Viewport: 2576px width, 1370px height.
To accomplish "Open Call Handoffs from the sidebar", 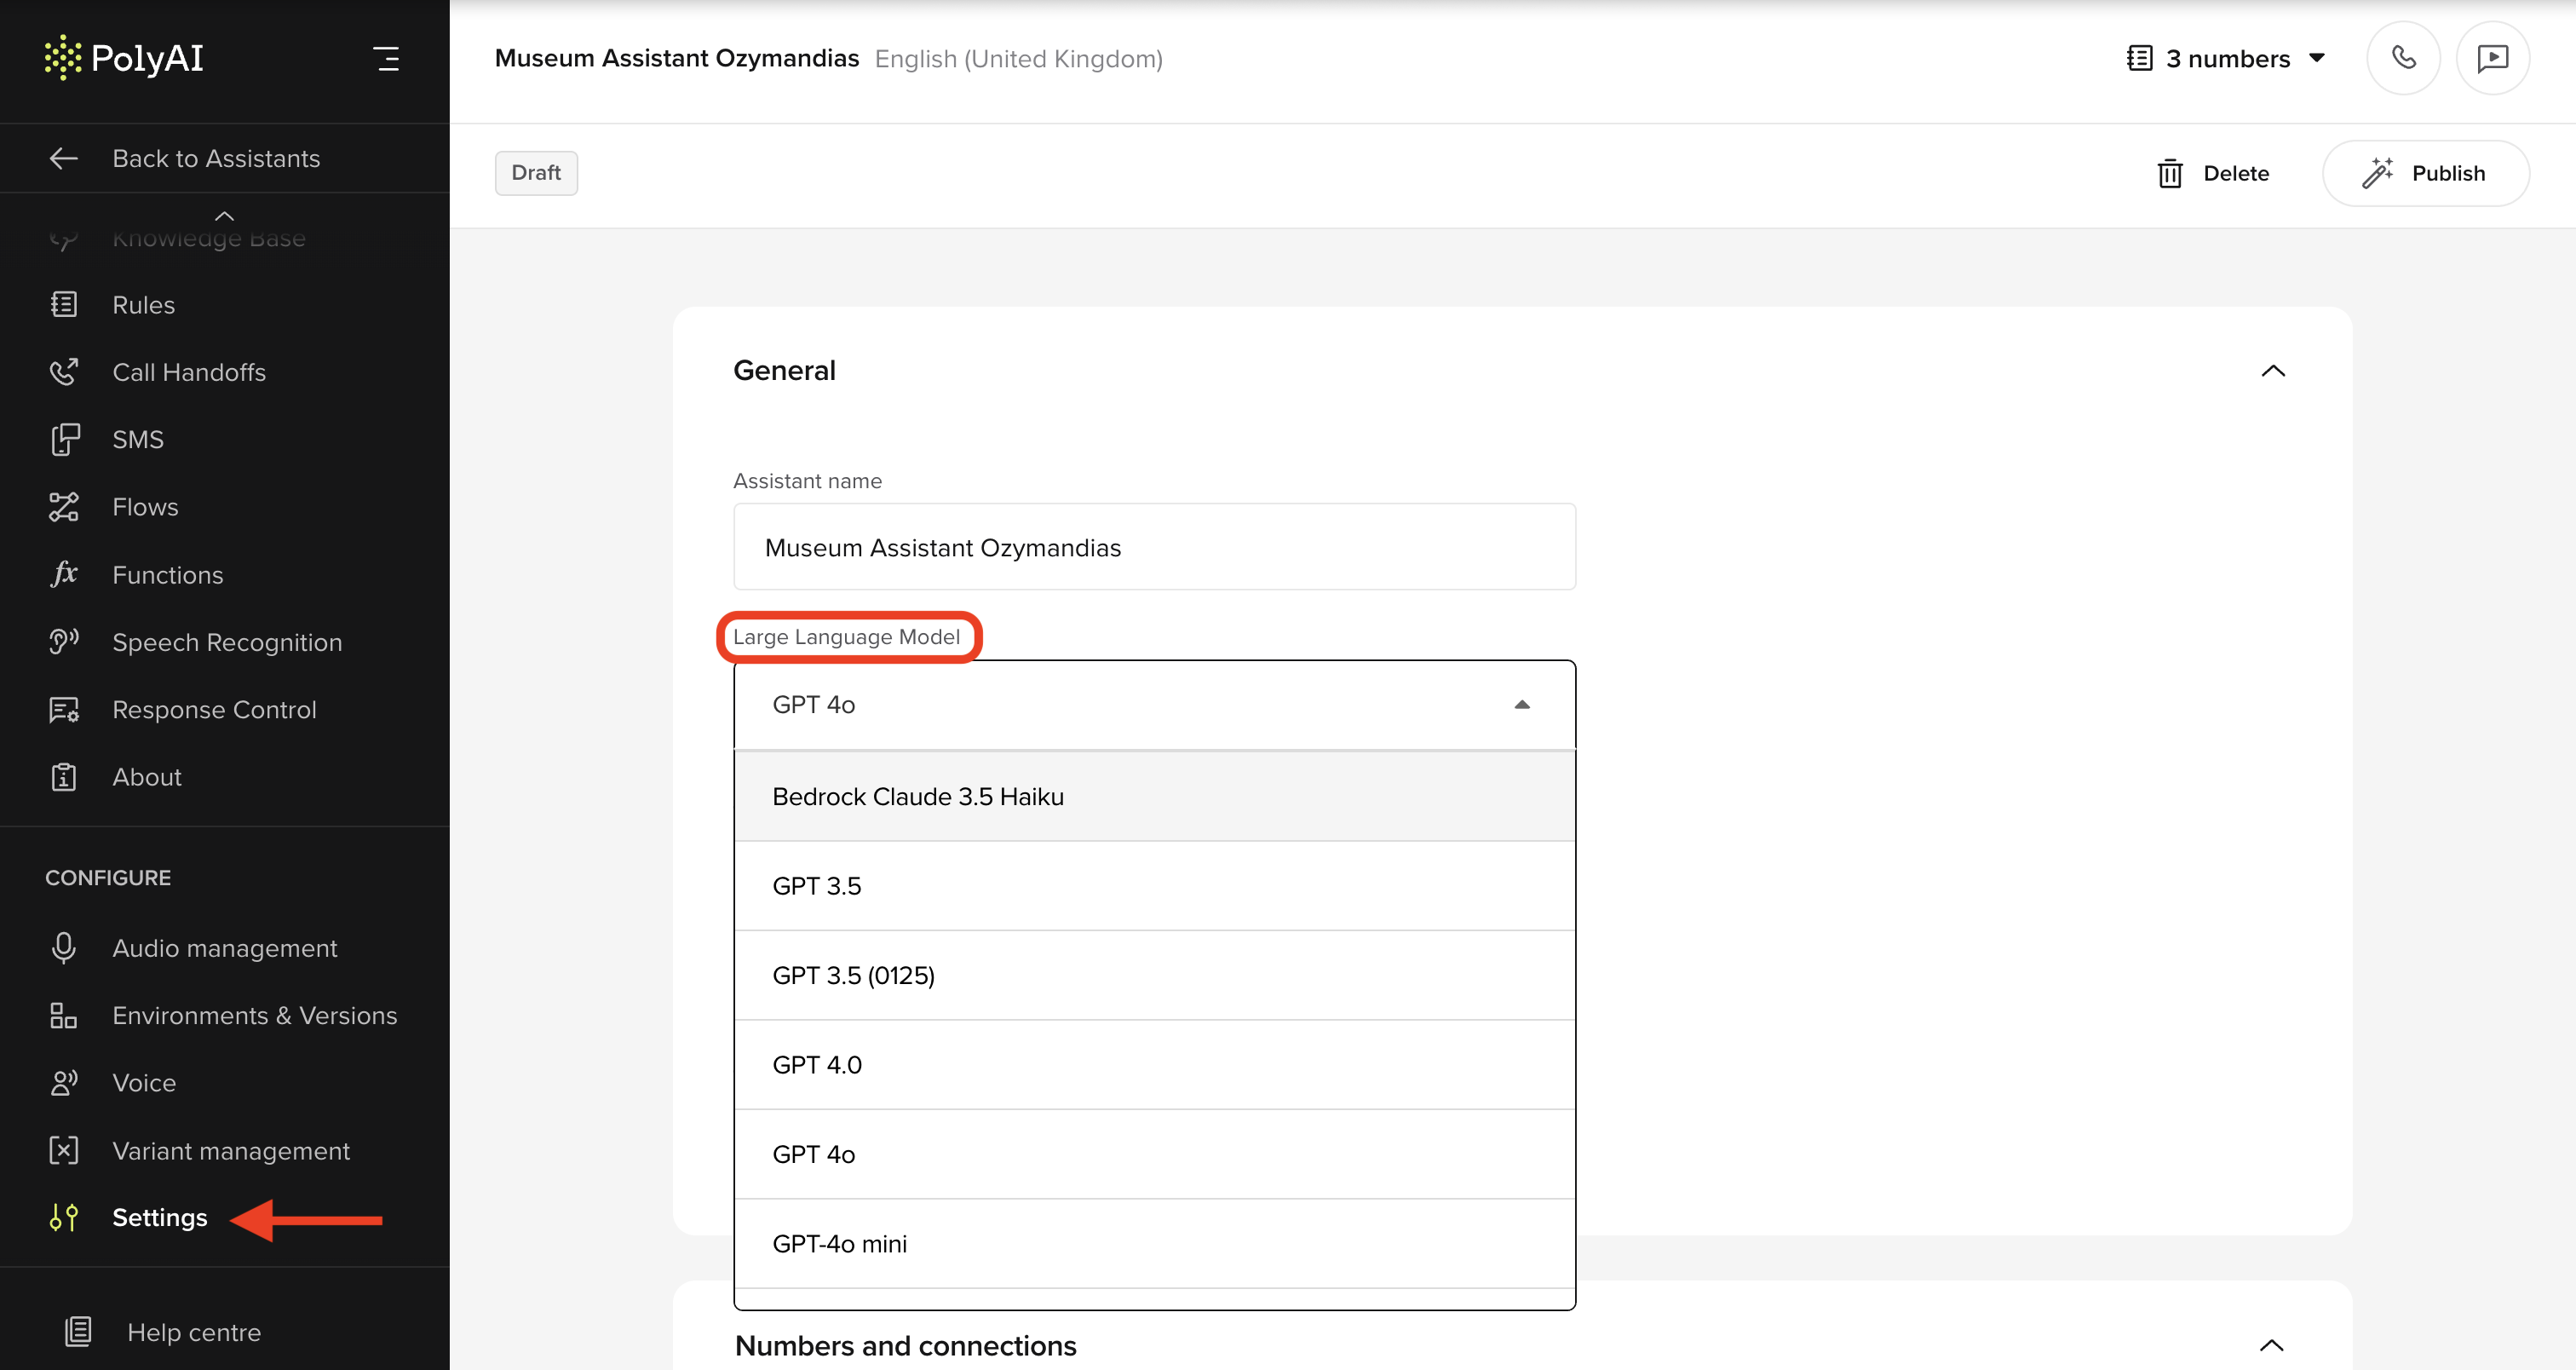I will [x=189, y=372].
